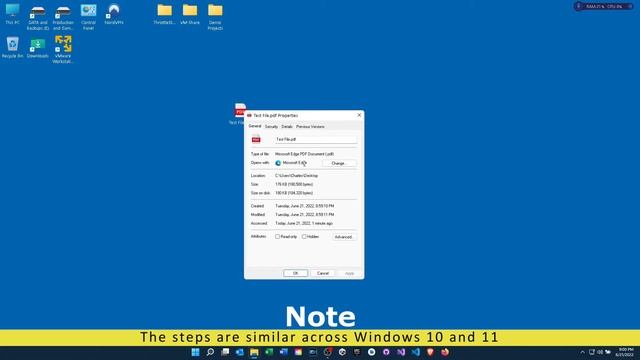Launch Visual Studio Code from the taskbar
This screenshot has height=360, width=640.
(x=416, y=352)
